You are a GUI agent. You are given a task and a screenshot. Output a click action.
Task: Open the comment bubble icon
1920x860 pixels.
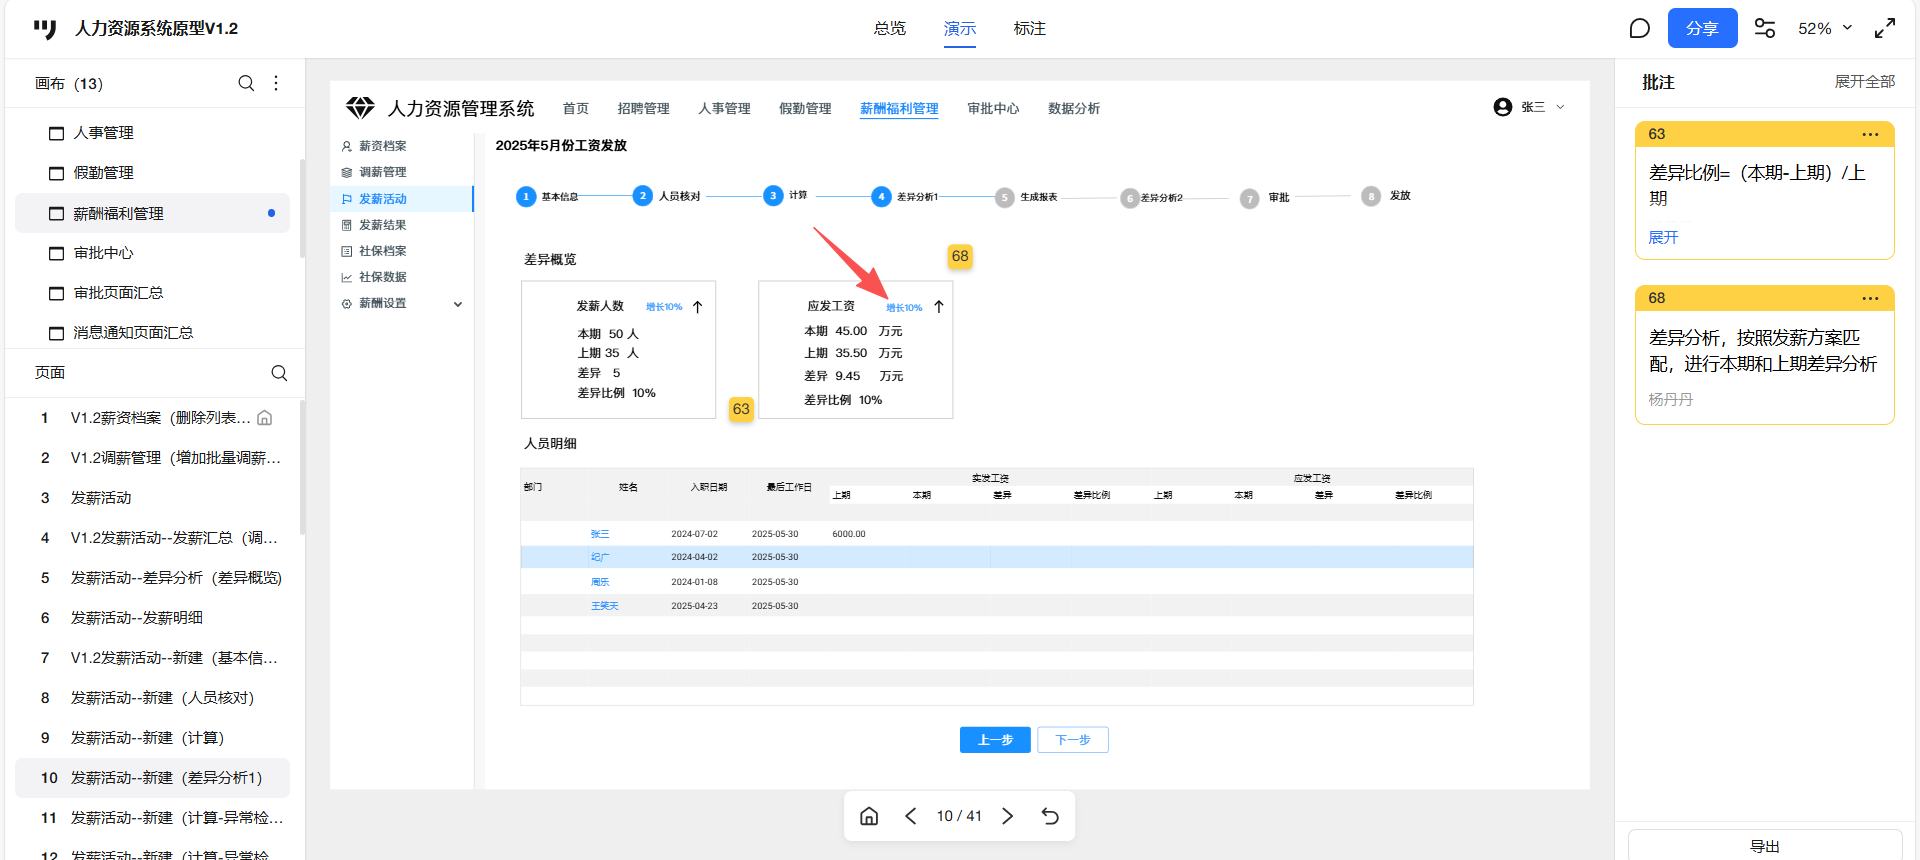[1639, 28]
